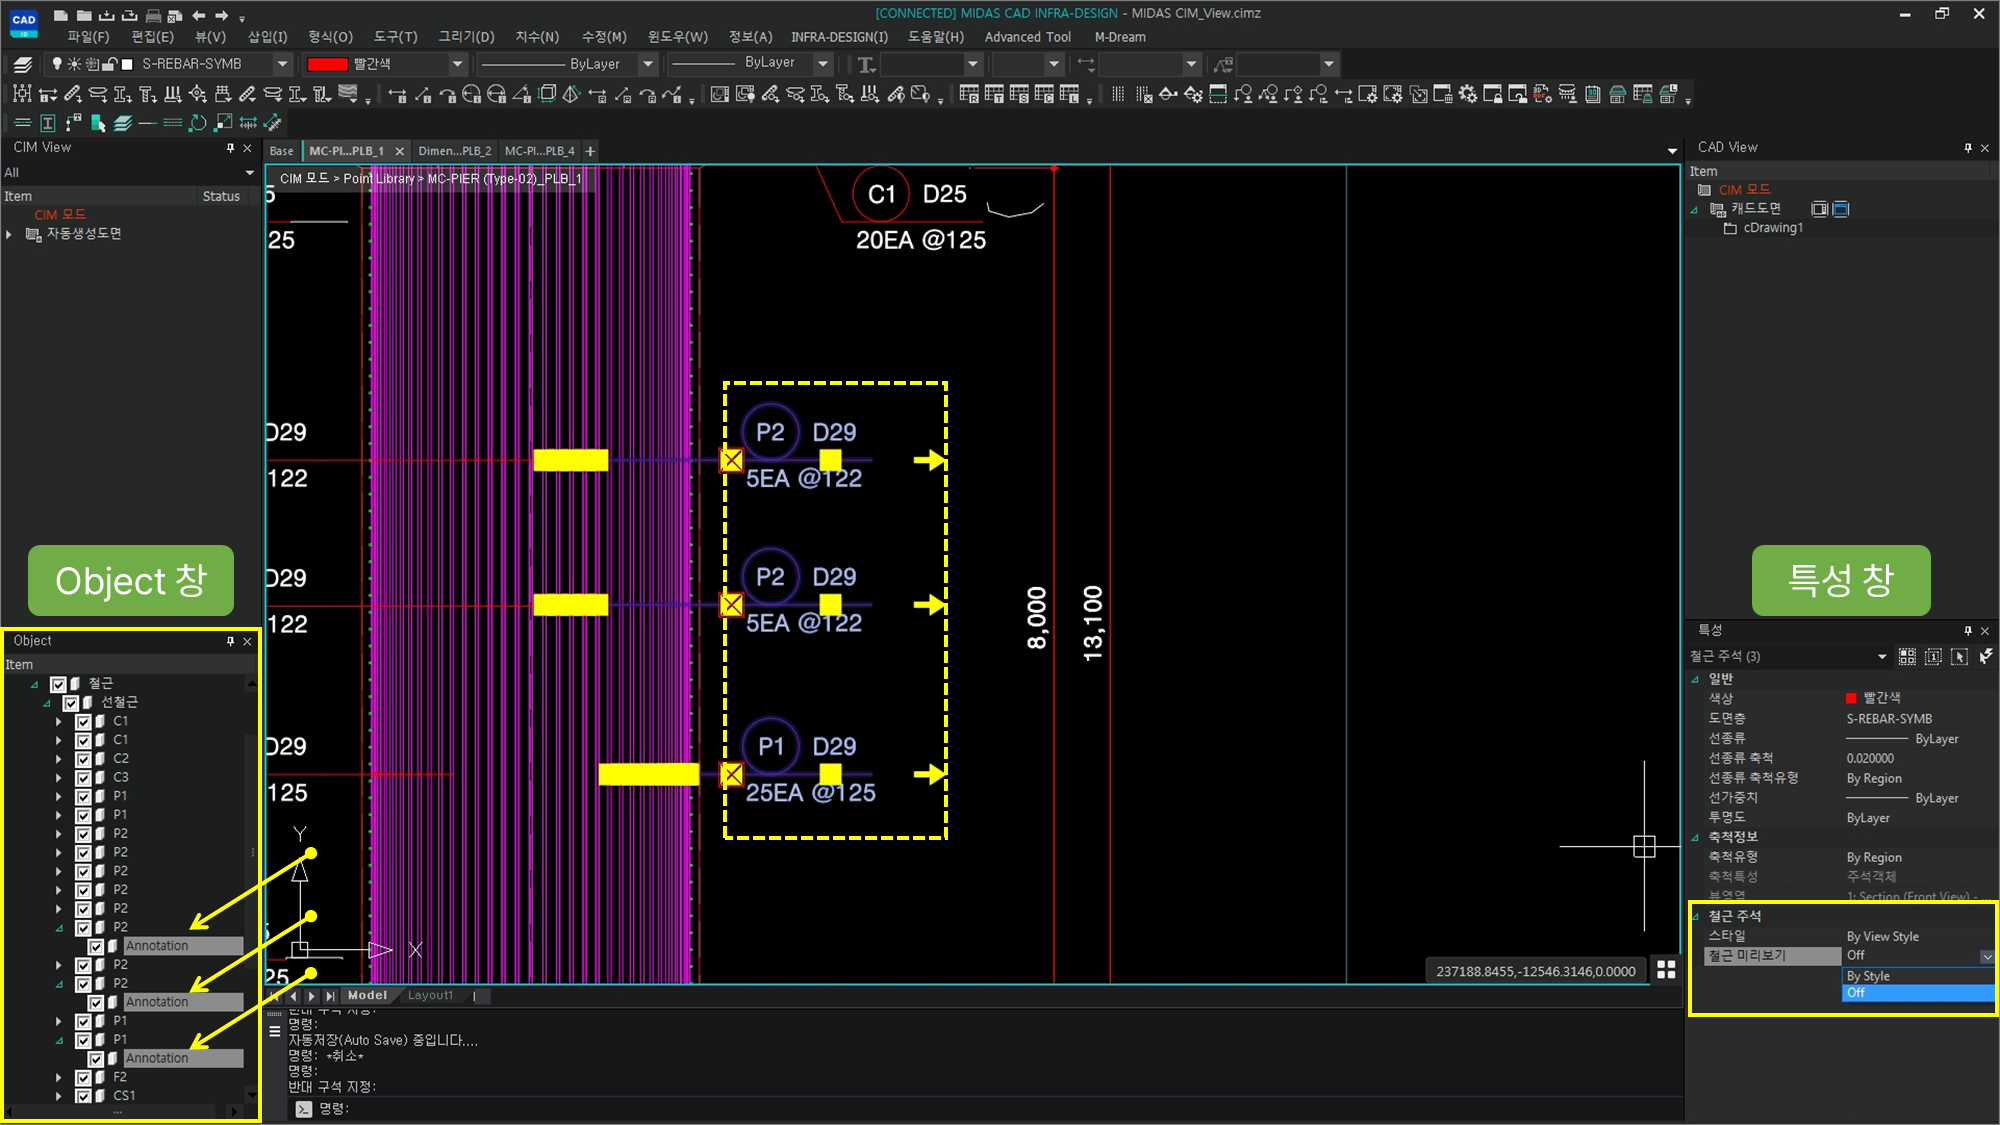Select cDrawing1 in CAD View tree
This screenshot has height=1125, width=2000.
coord(1773,228)
